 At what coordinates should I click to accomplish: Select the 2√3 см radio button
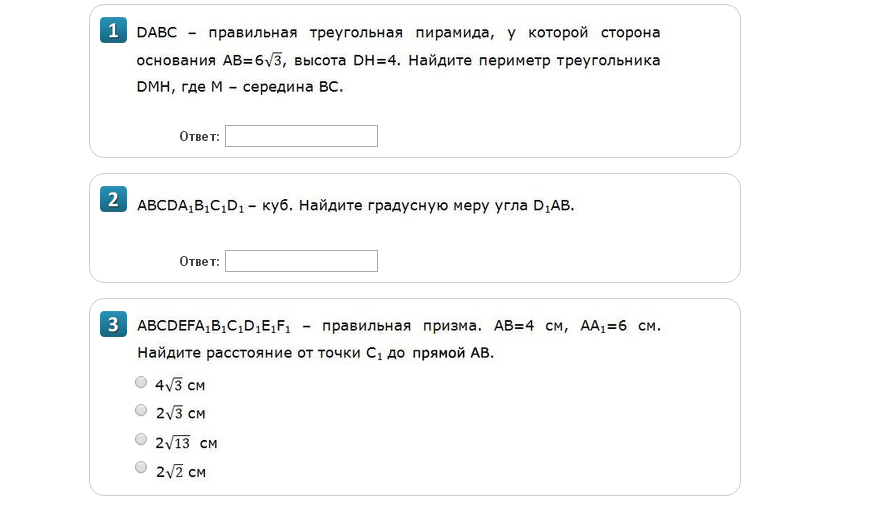coord(141,410)
